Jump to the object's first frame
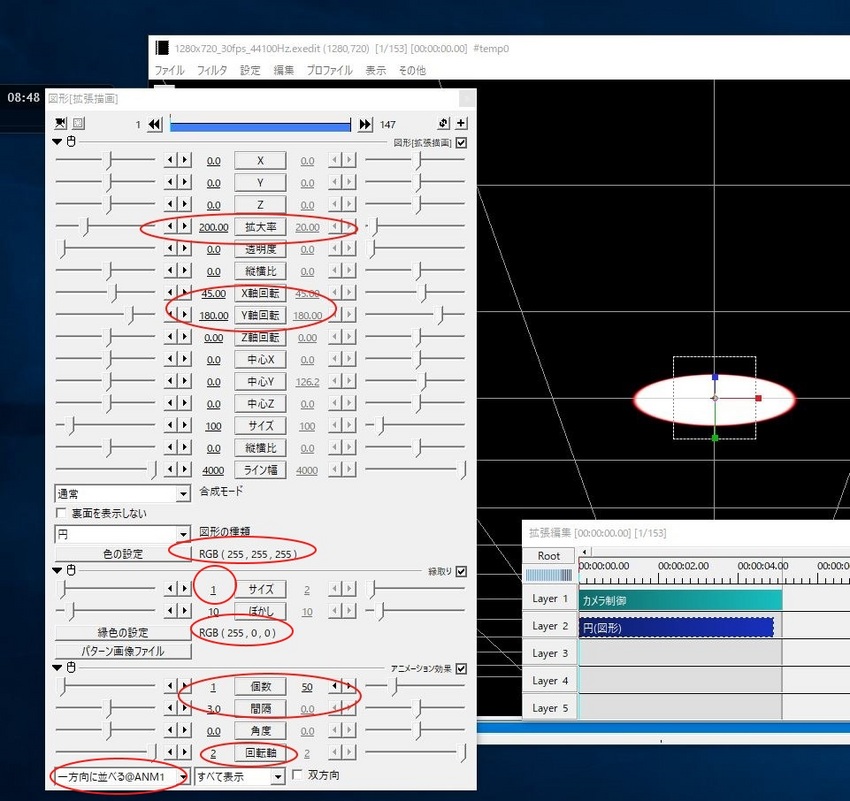 pyautogui.click(x=154, y=124)
